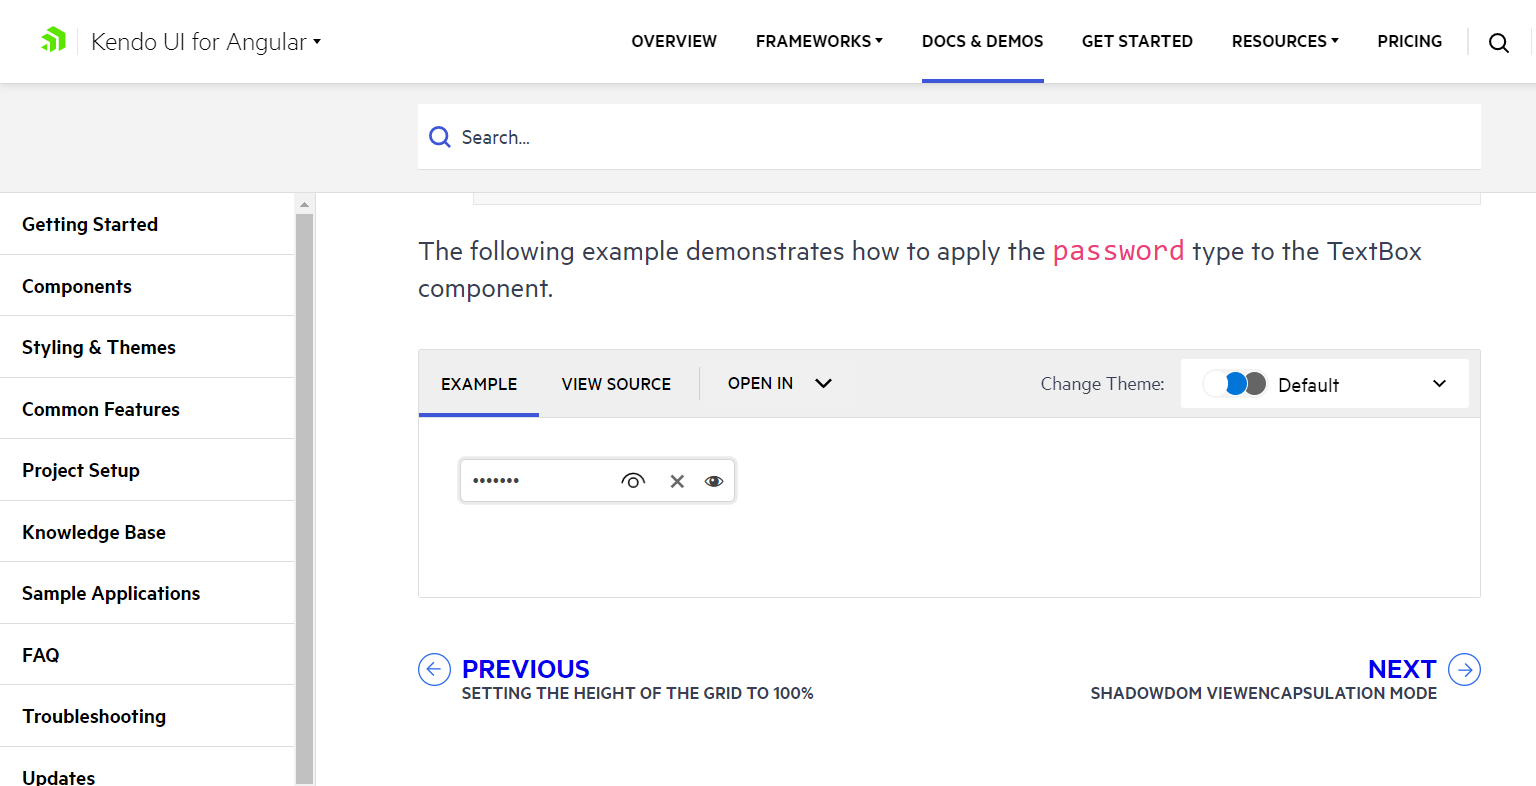Click the sidebar vertical scrollbar thumb
The image size is (1536, 786).
pyautogui.click(x=305, y=499)
